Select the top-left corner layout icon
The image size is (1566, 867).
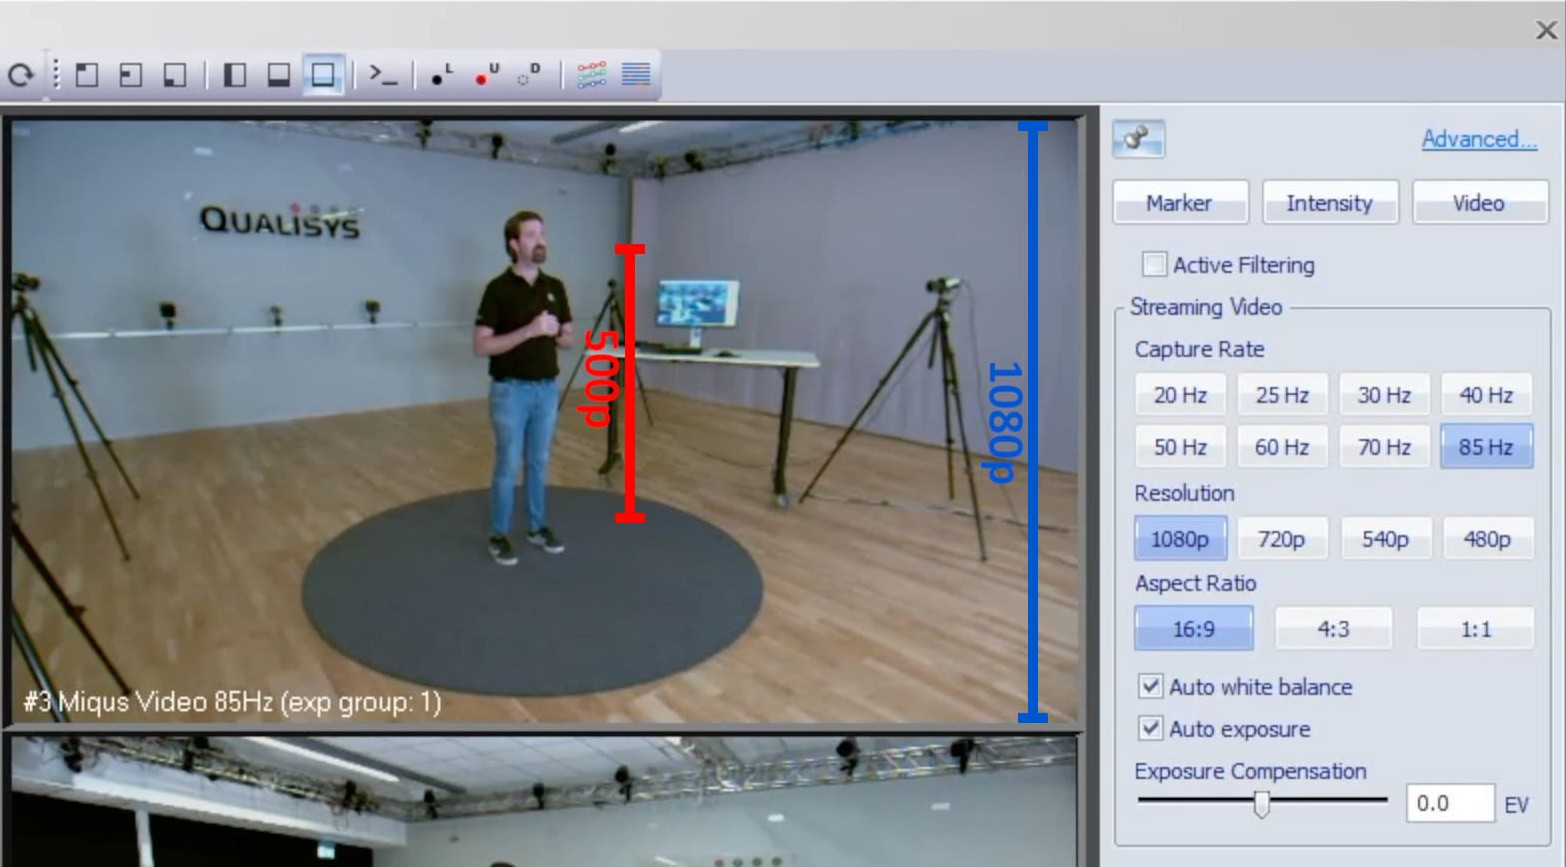(87, 75)
